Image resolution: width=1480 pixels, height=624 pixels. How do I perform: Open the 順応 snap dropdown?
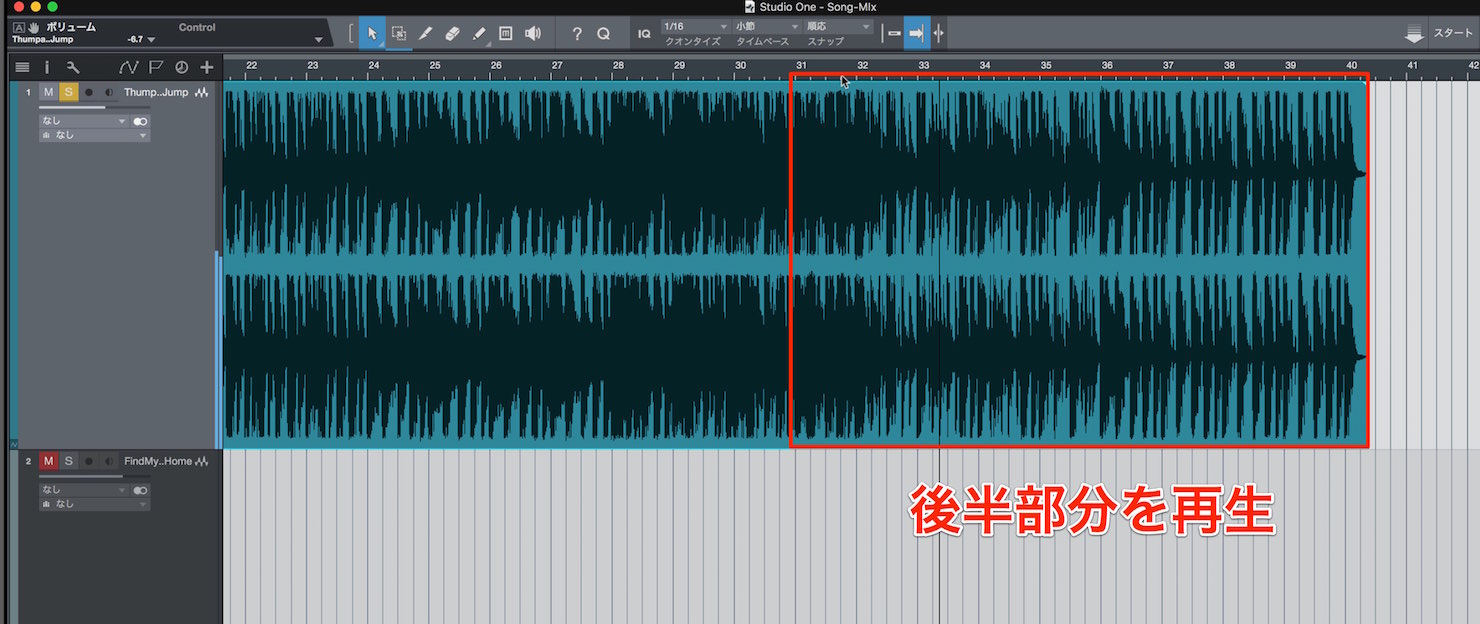point(838,26)
